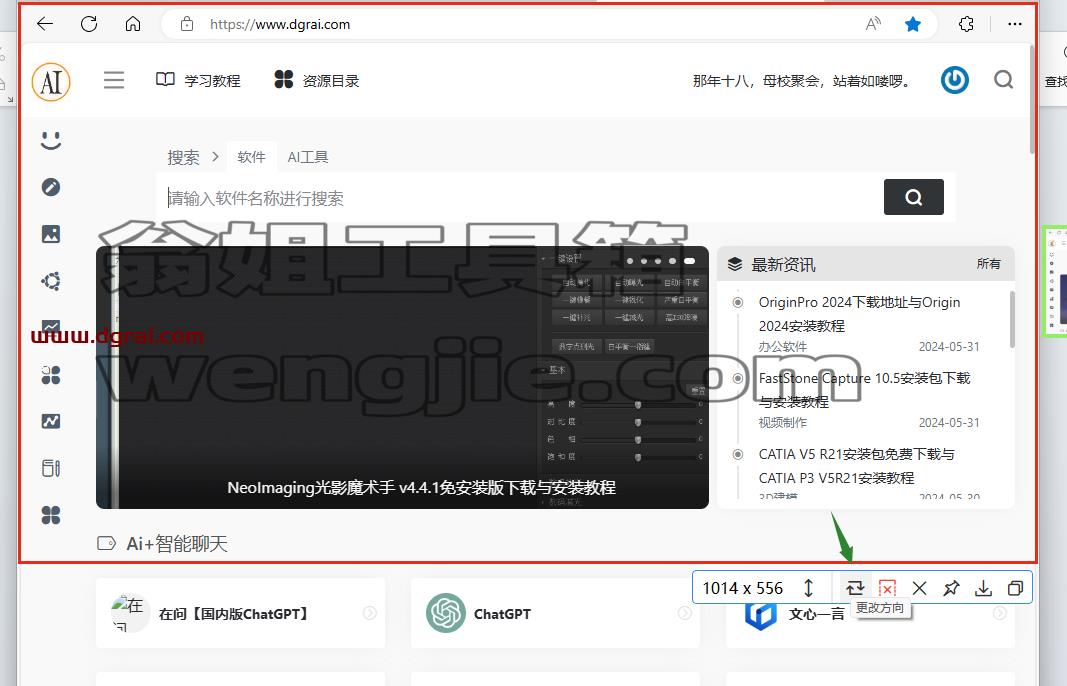Open the 视频制作 category tag

click(x=783, y=423)
